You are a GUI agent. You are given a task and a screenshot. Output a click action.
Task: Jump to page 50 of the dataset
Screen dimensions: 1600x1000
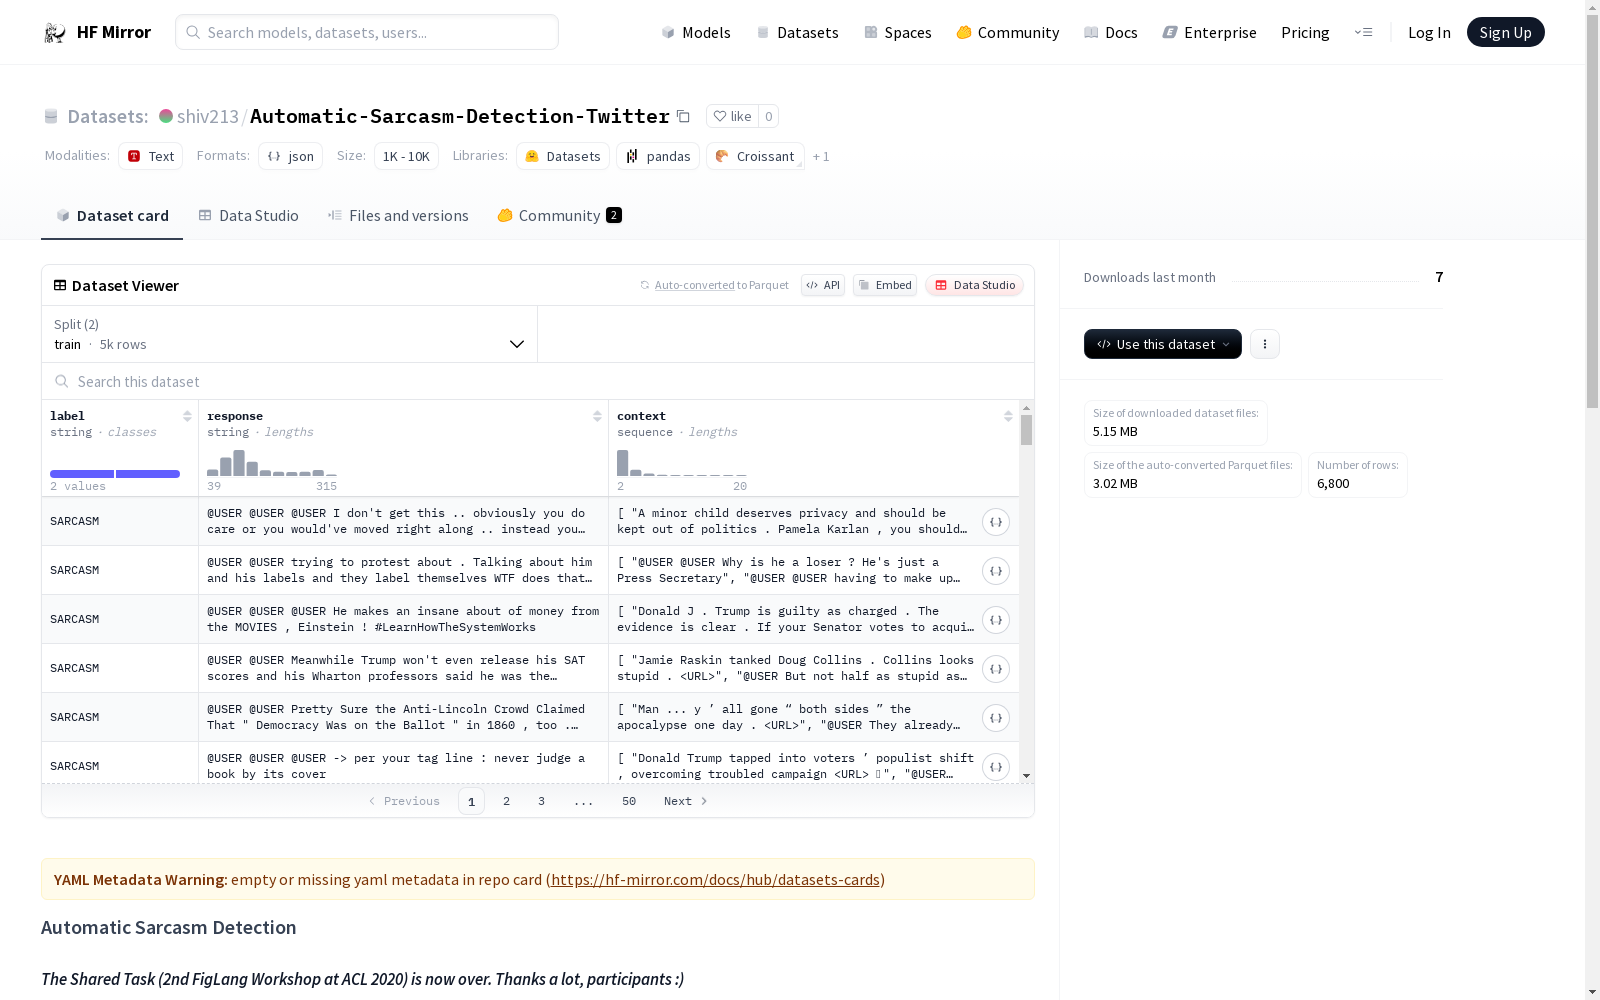(x=629, y=801)
